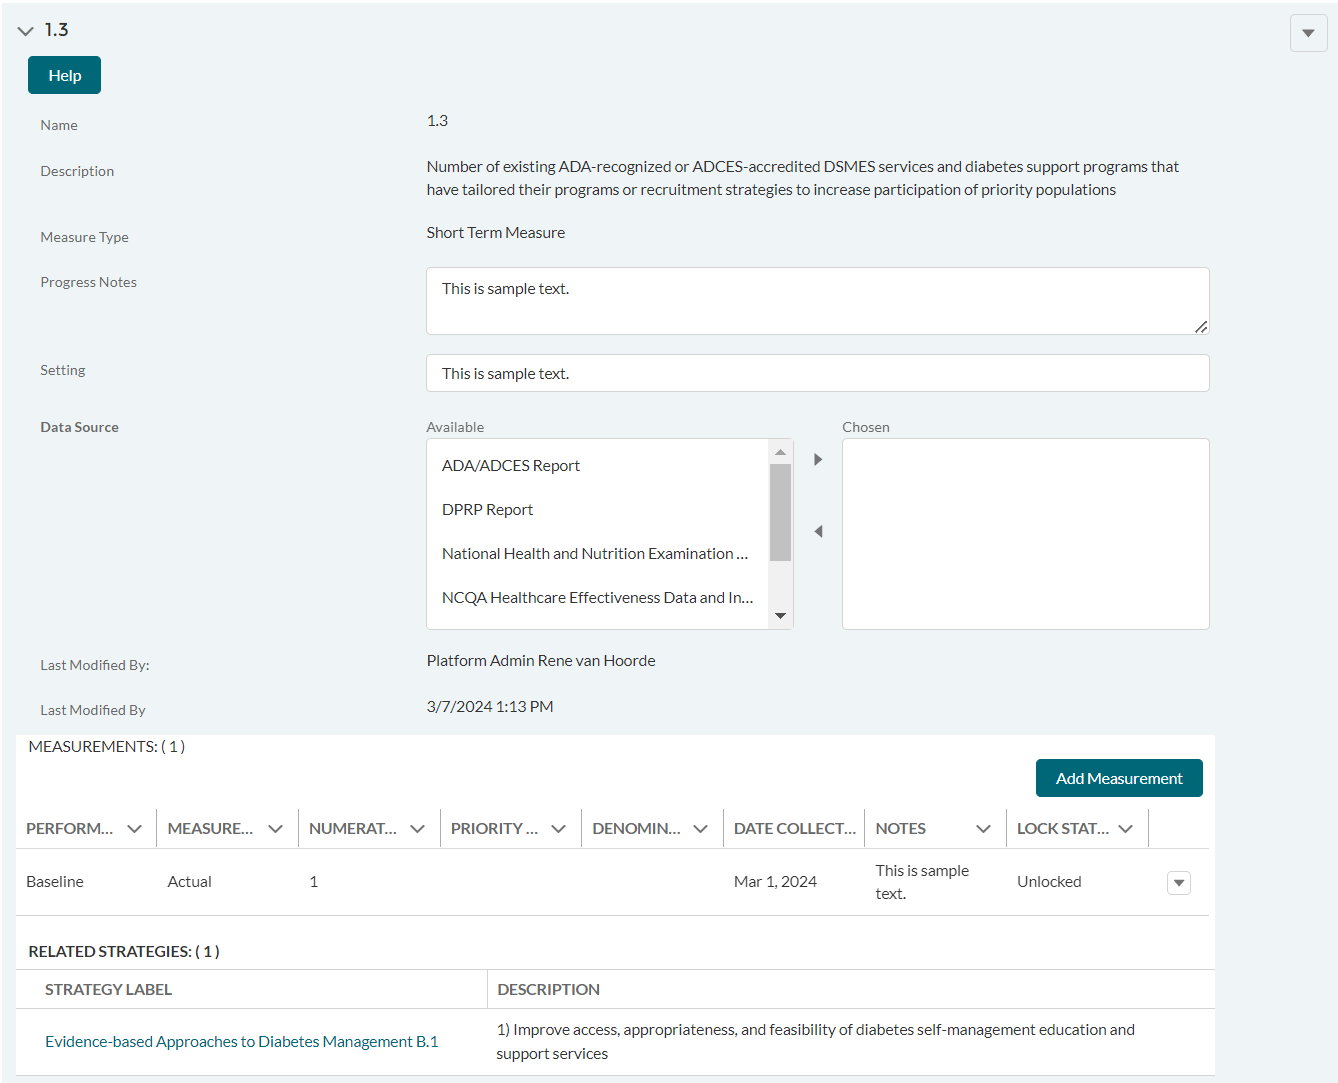
Task: Collapse the 1.3 section chevron
Action: pyautogui.click(x=26, y=31)
